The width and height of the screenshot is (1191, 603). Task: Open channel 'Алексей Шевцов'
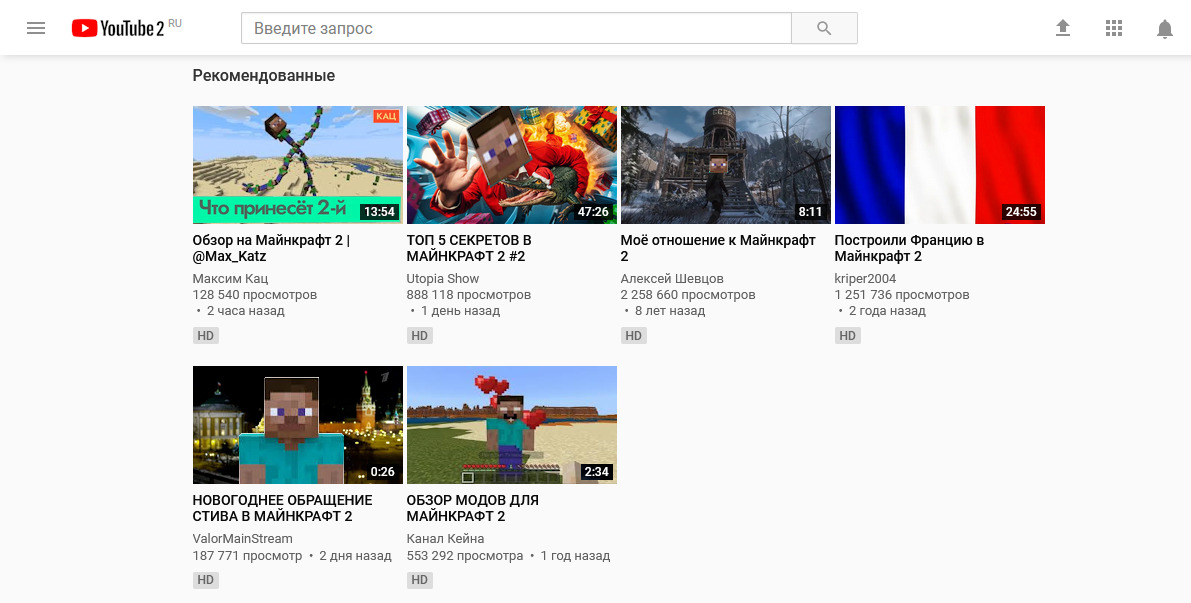(x=672, y=279)
